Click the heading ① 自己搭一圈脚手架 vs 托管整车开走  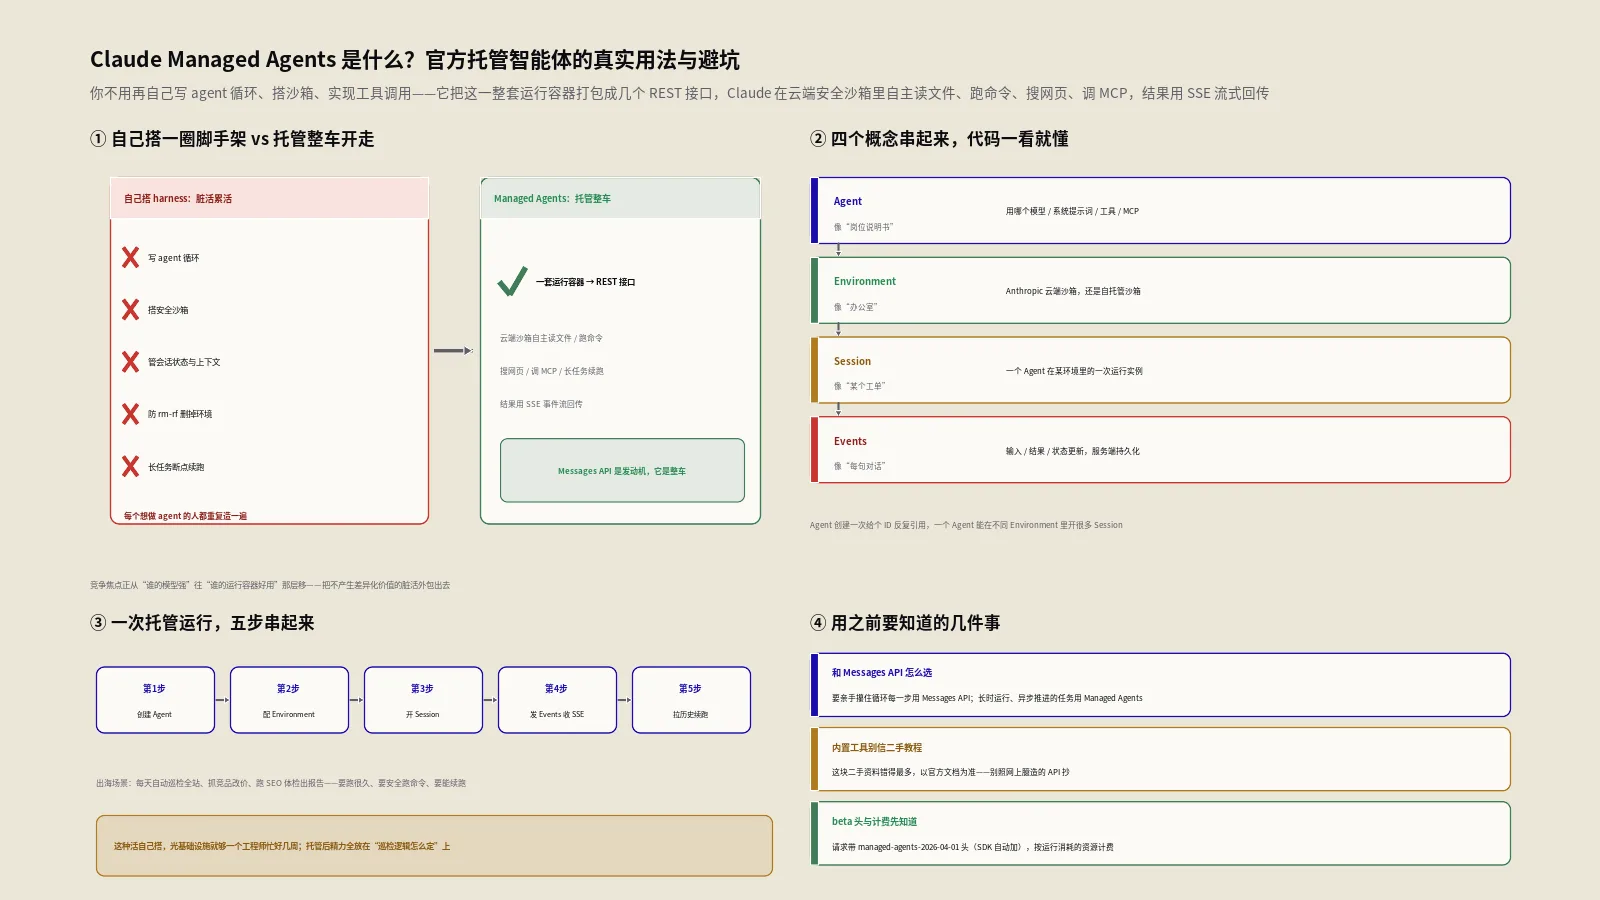pos(232,139)
